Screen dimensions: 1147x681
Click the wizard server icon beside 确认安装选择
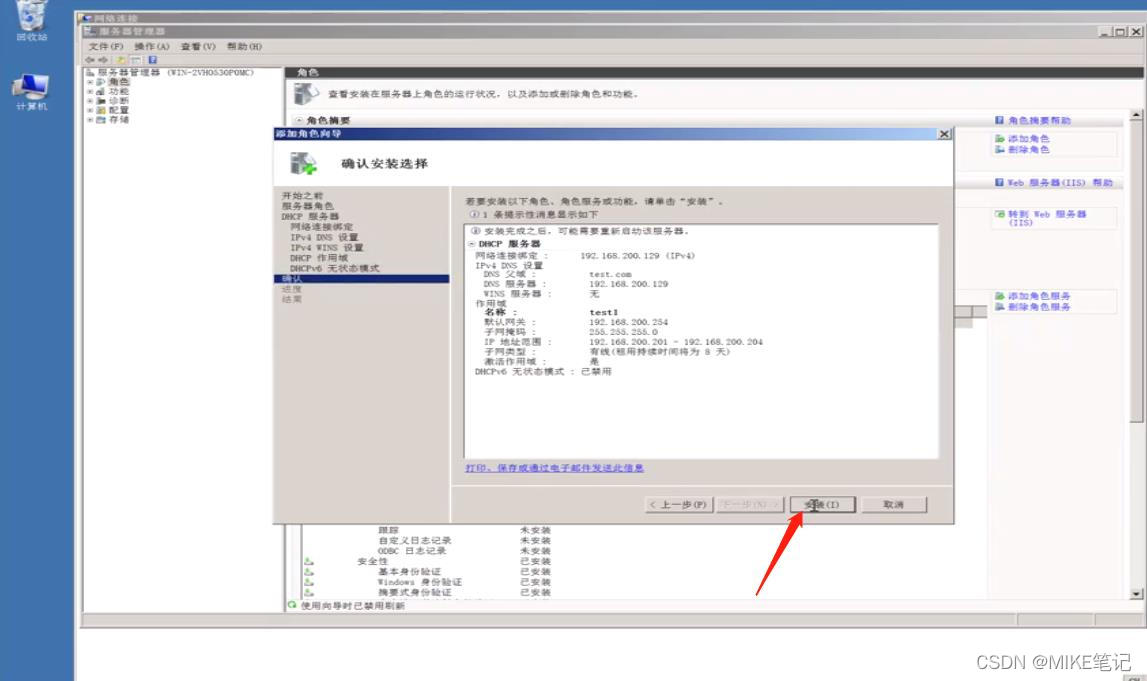(303, 163)
